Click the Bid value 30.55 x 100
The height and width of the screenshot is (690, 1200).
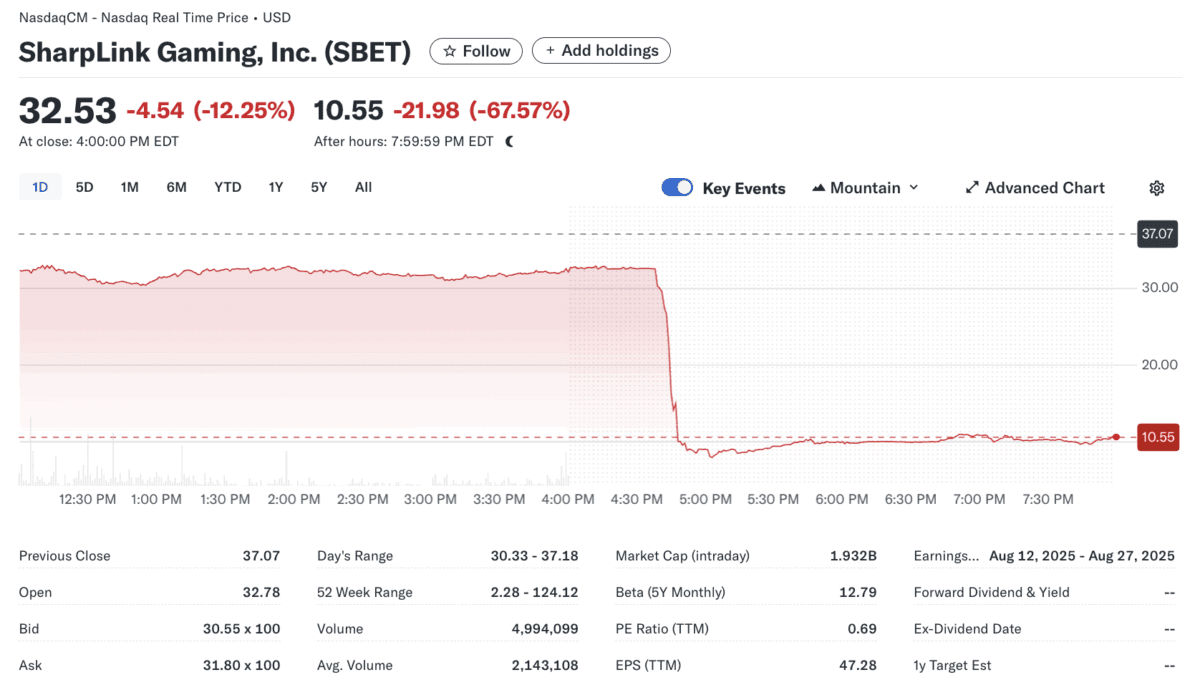tap(241, 629)
